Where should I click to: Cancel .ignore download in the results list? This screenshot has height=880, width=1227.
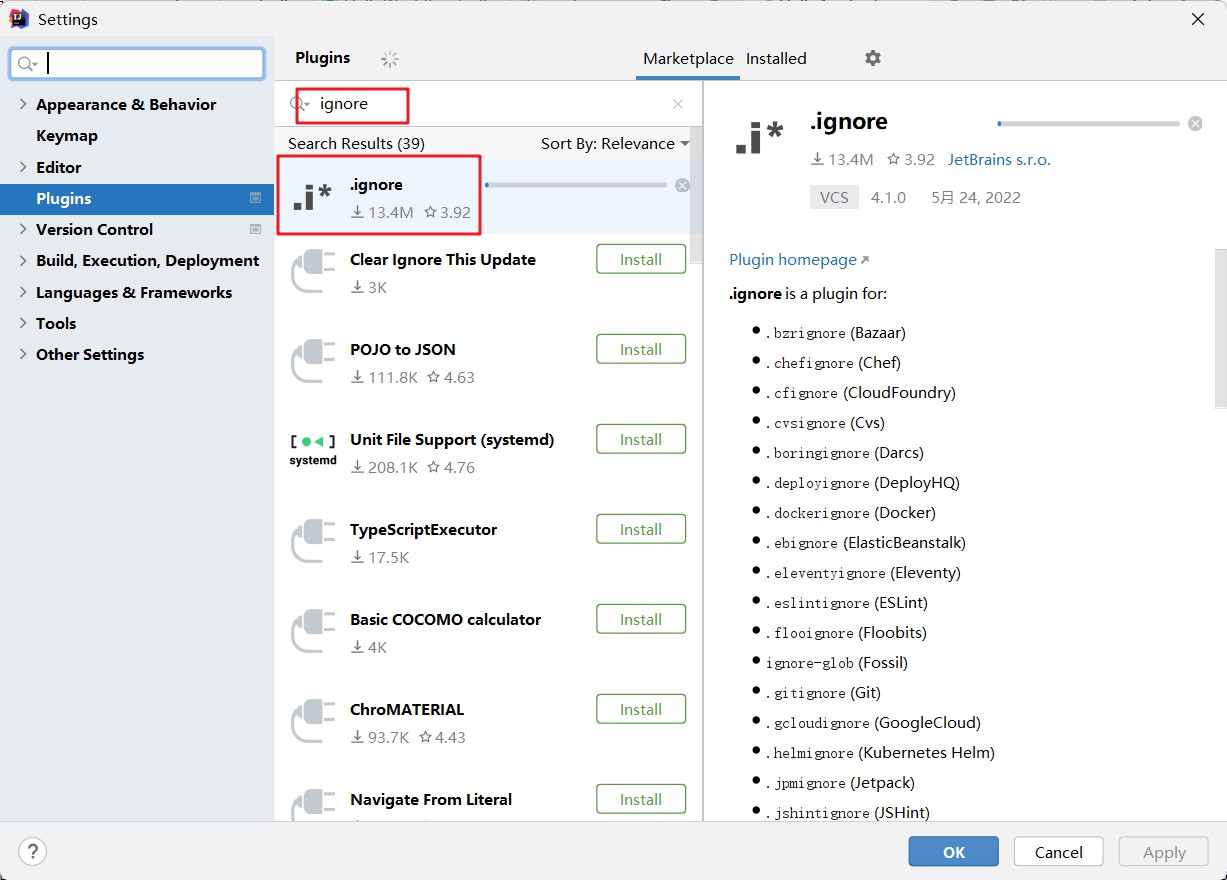[682, 185]
